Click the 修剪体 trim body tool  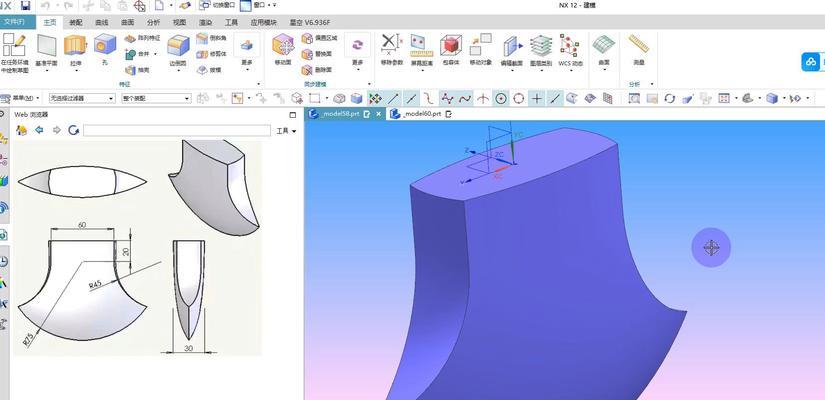212,54
